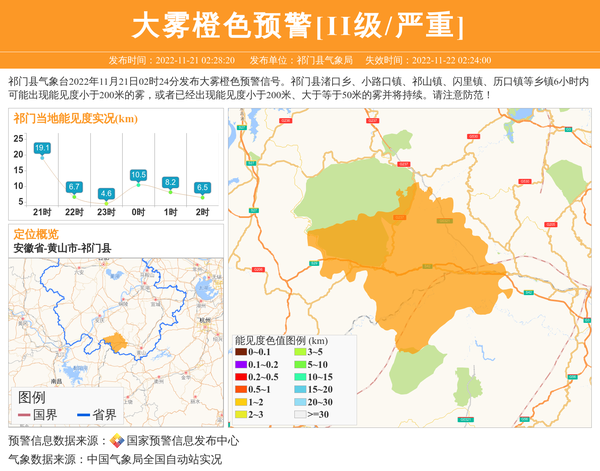This screenshot has width=600, height=471.
Task: Pick the 0~0.1 dark brown legend swatch
Action: [240, 352]
